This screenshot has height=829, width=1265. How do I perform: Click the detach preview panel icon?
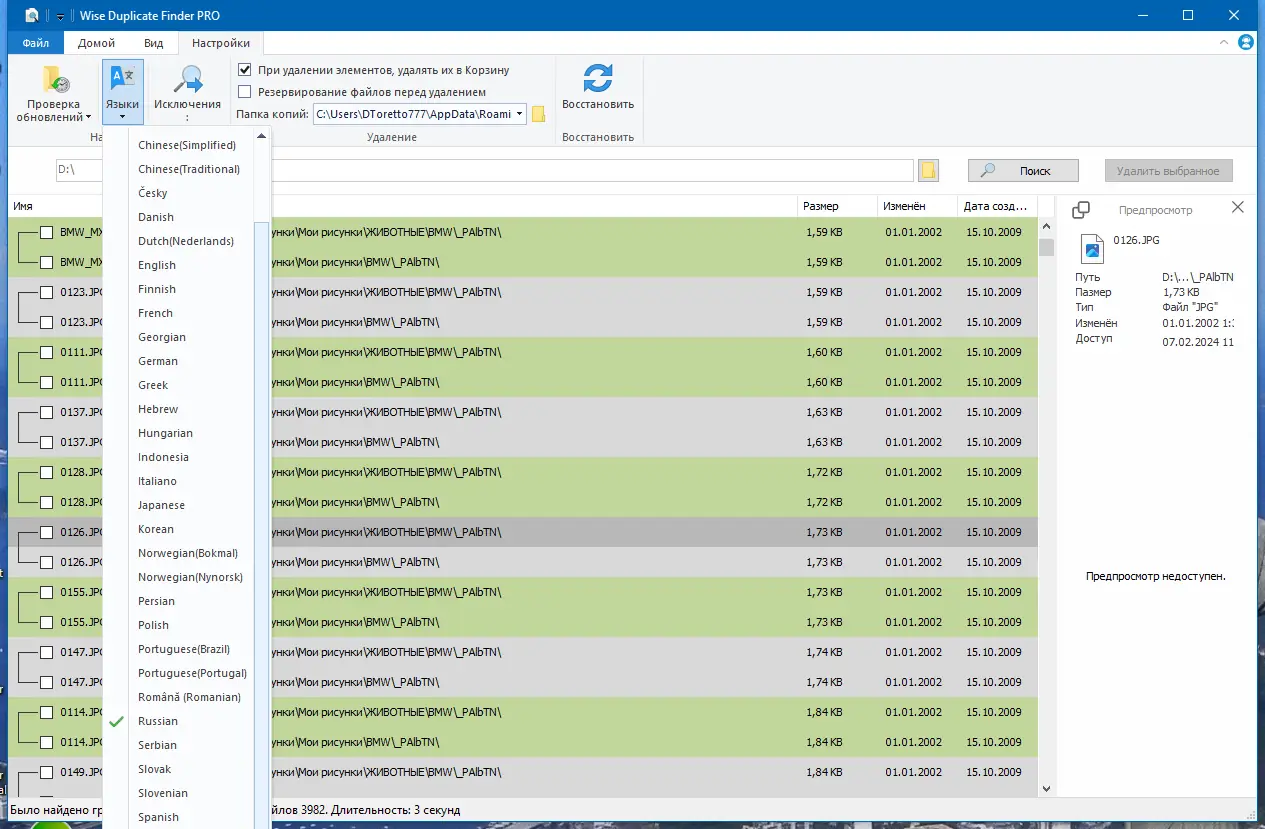coord(1081,210)
